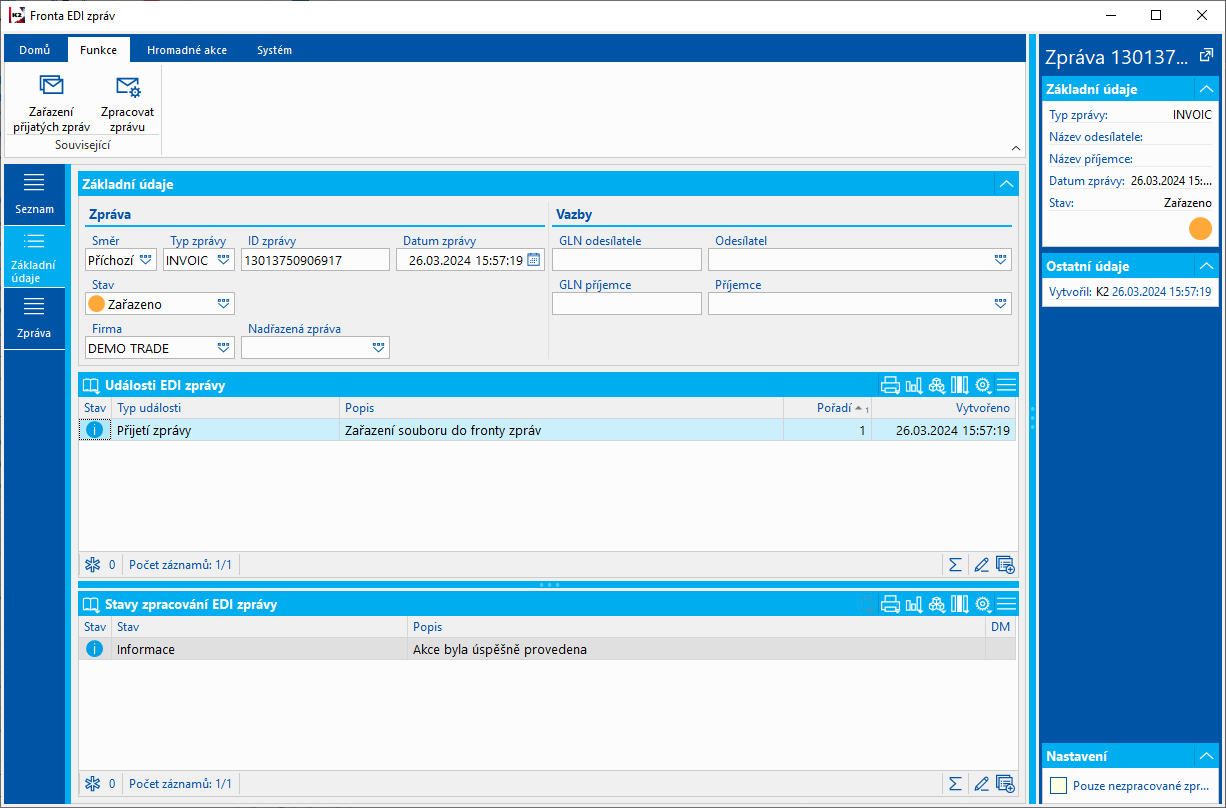Click pencil edit icon under Stavy zpracování grid
Image resolution: width=1226 pixels, height=808 pixels.
[x=981, y=784]
